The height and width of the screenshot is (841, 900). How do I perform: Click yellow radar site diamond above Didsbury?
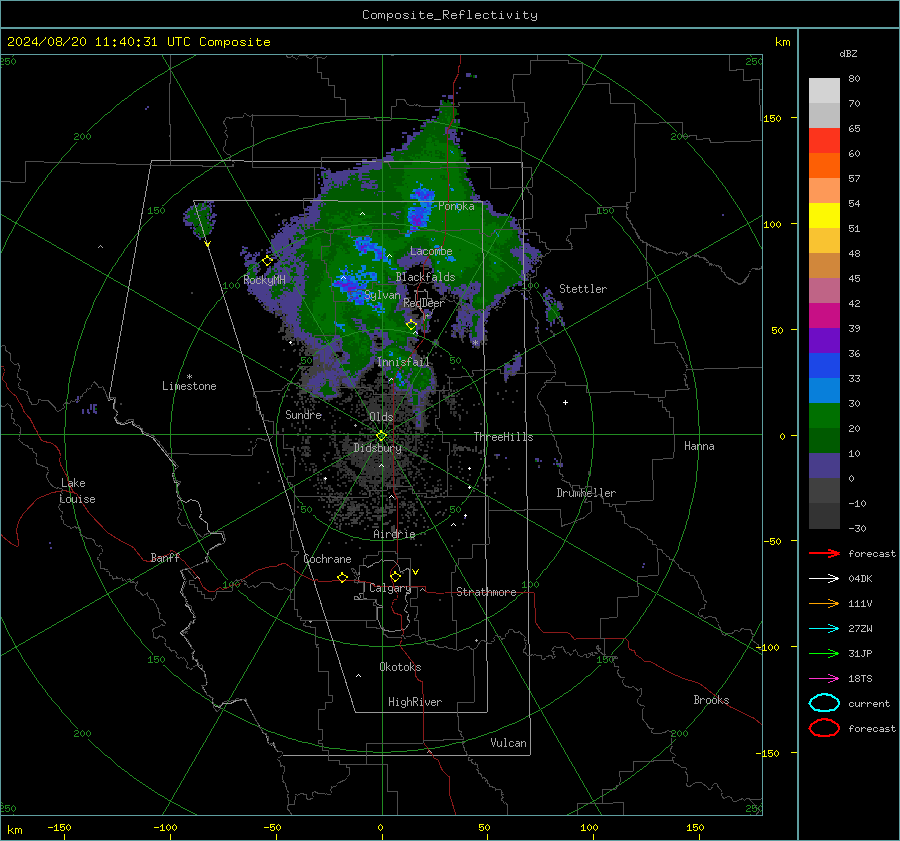point(381,436)
